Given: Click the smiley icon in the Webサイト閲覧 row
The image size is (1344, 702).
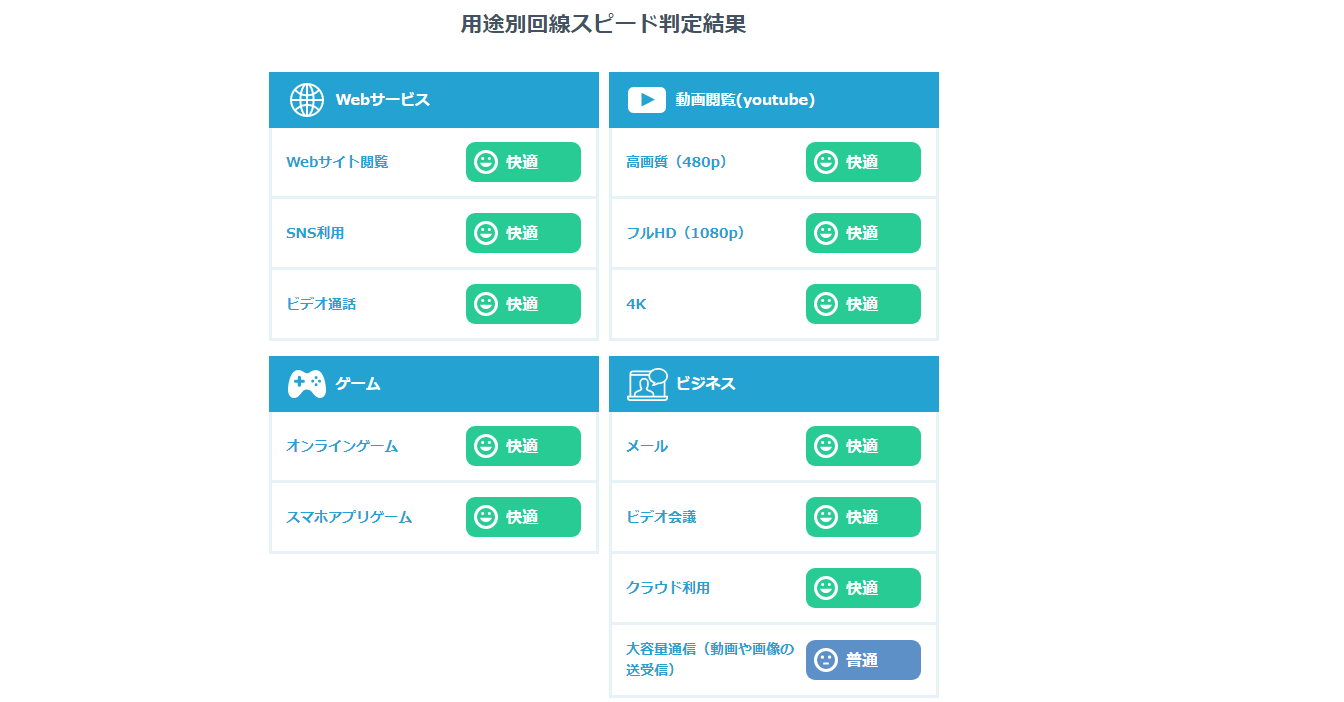Looking at the screenshot, I should [x=486, y=162].
